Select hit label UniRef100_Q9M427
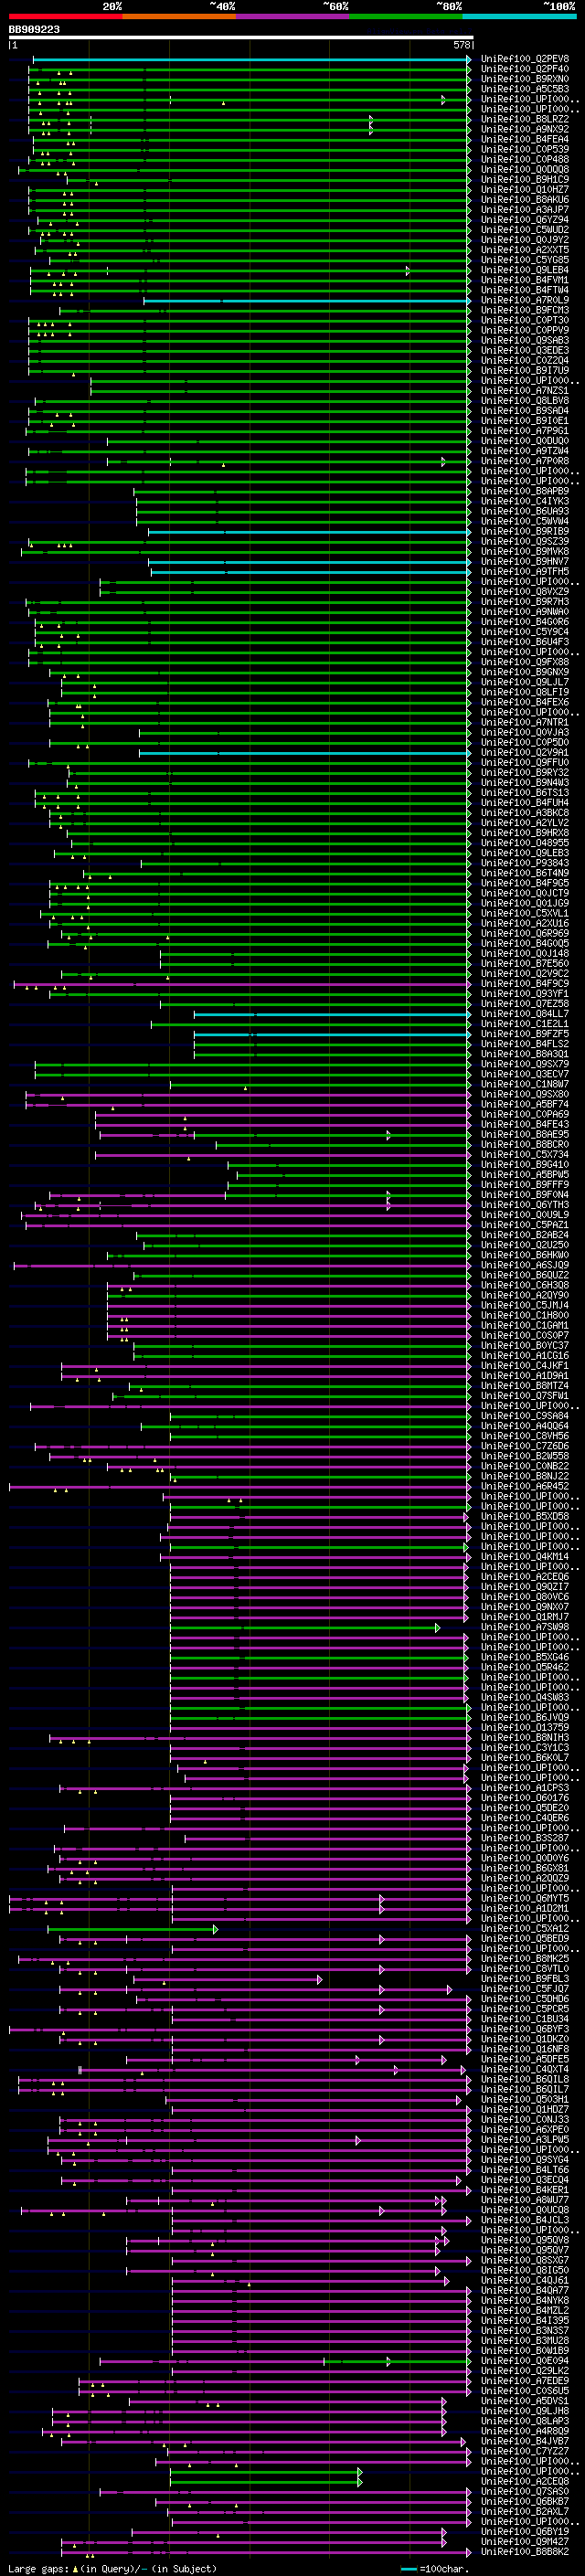This screenshot has width=585, height=2576. coord(525,2541)
